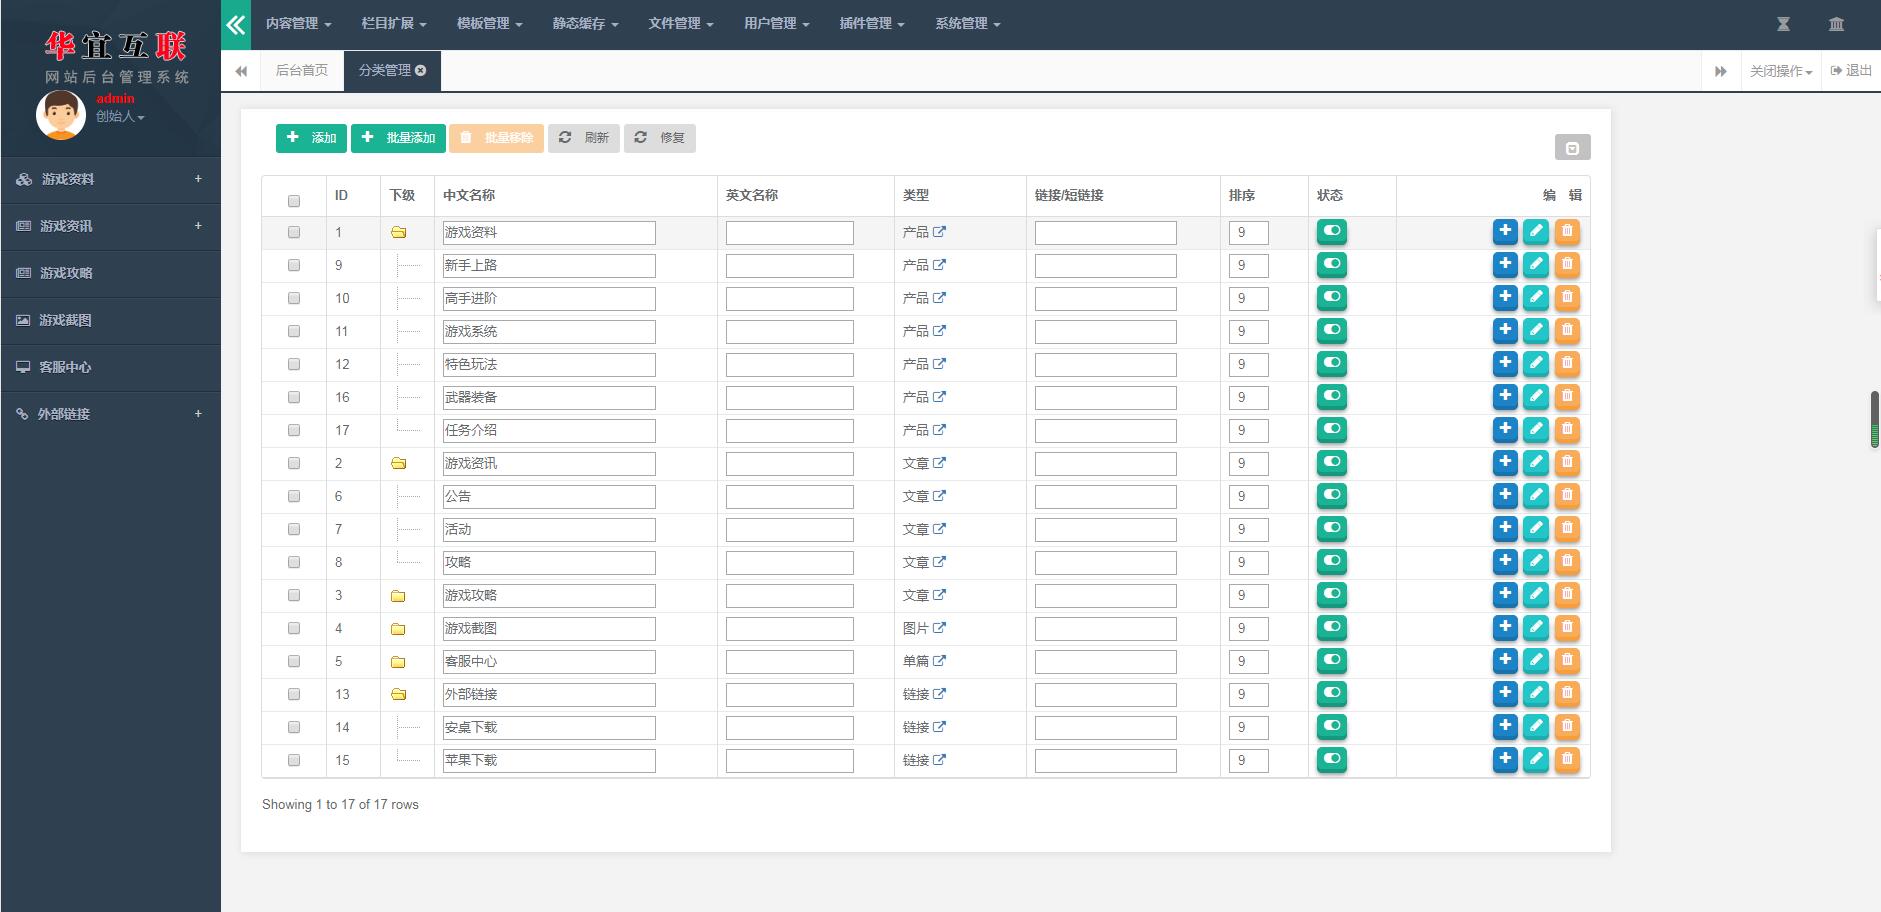Edit the 高手进阶 row with the pencil icon
This screenshot has height=912, width=1881.
[x=1536, y=298]
